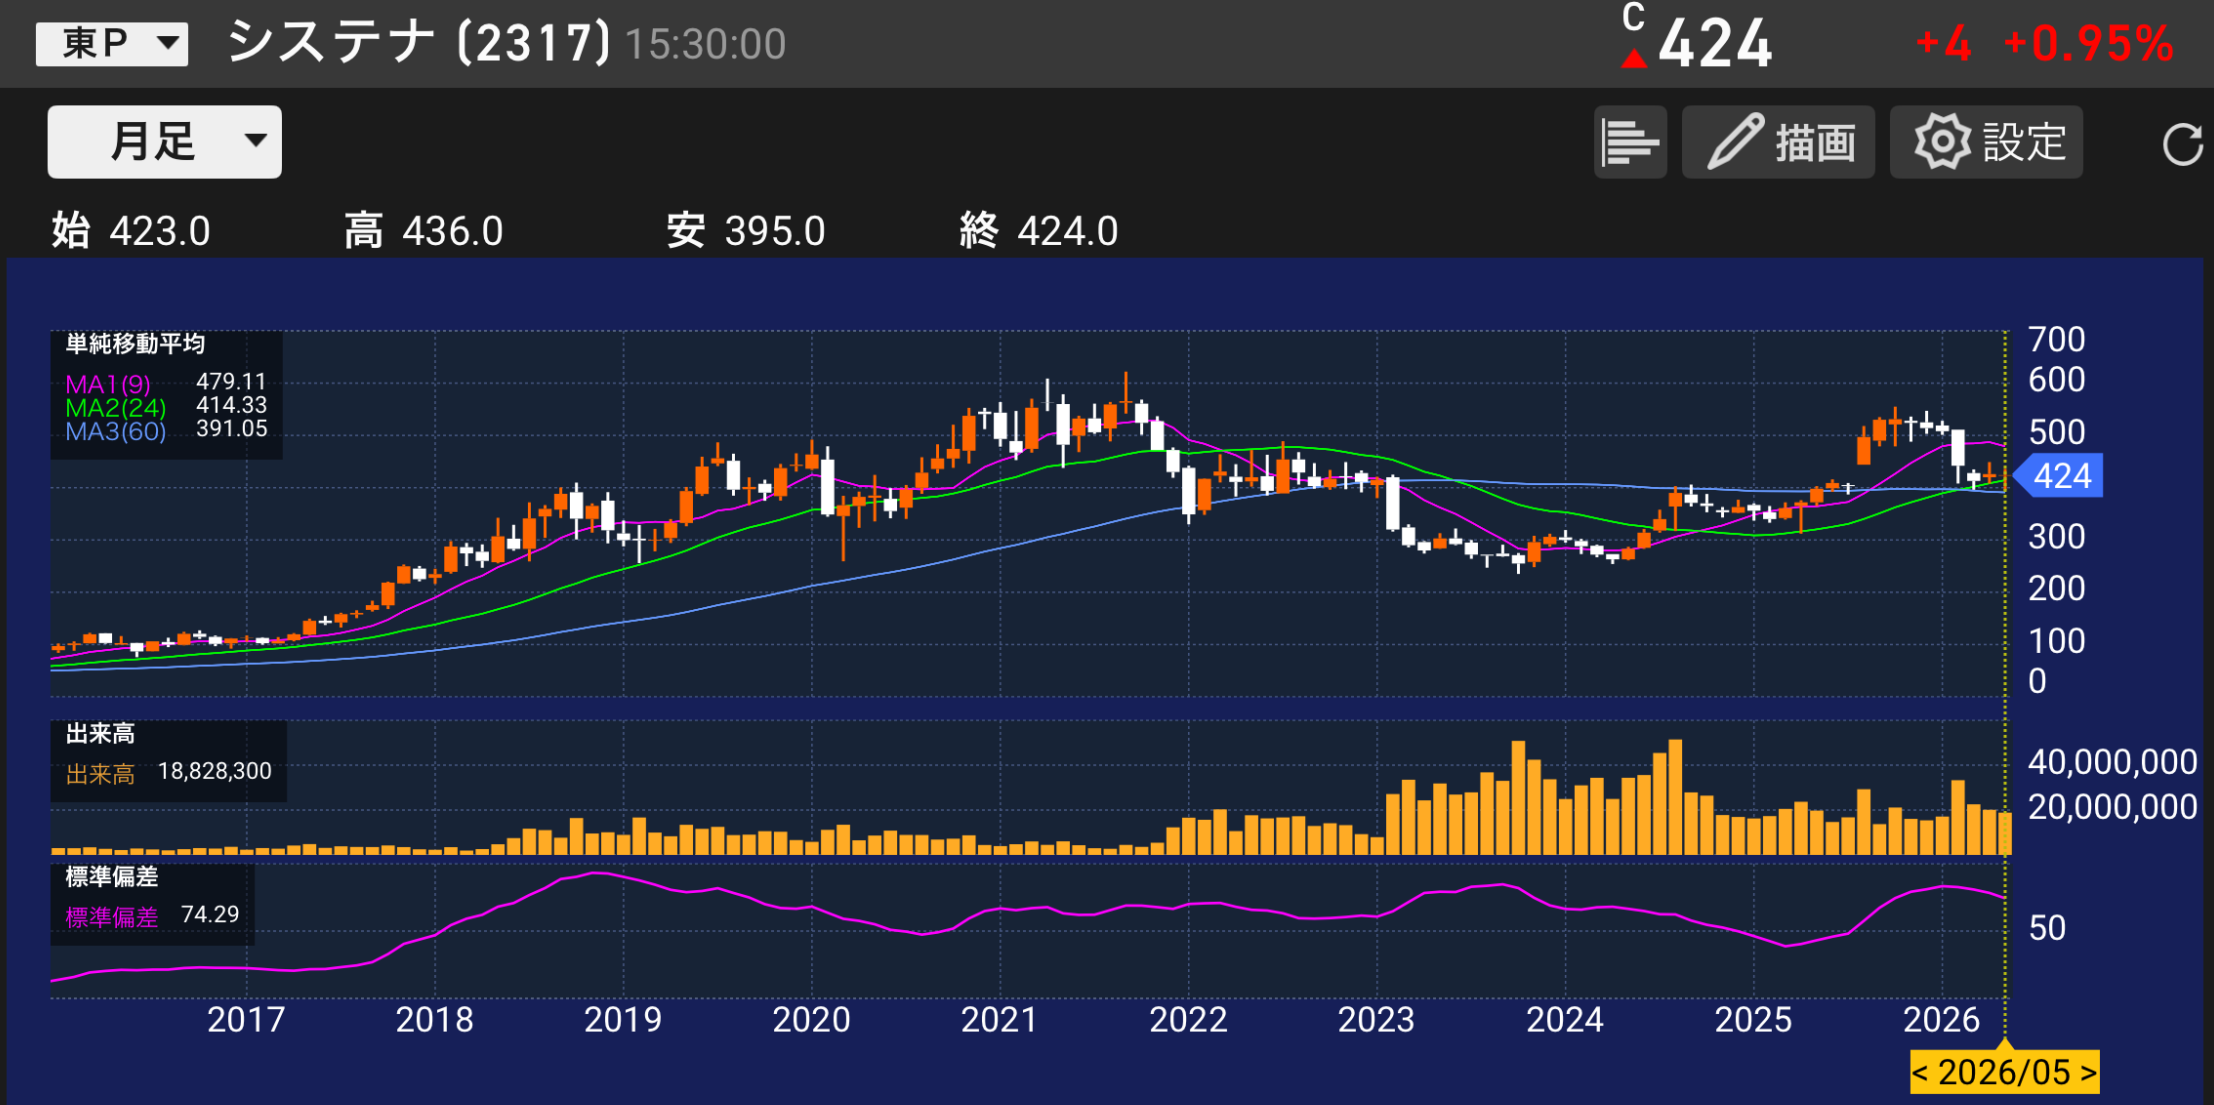2214x1105 pixels.
Task: Click the 終 424.0 close price
Action: pyautogui.click(x=1039, y=231)
